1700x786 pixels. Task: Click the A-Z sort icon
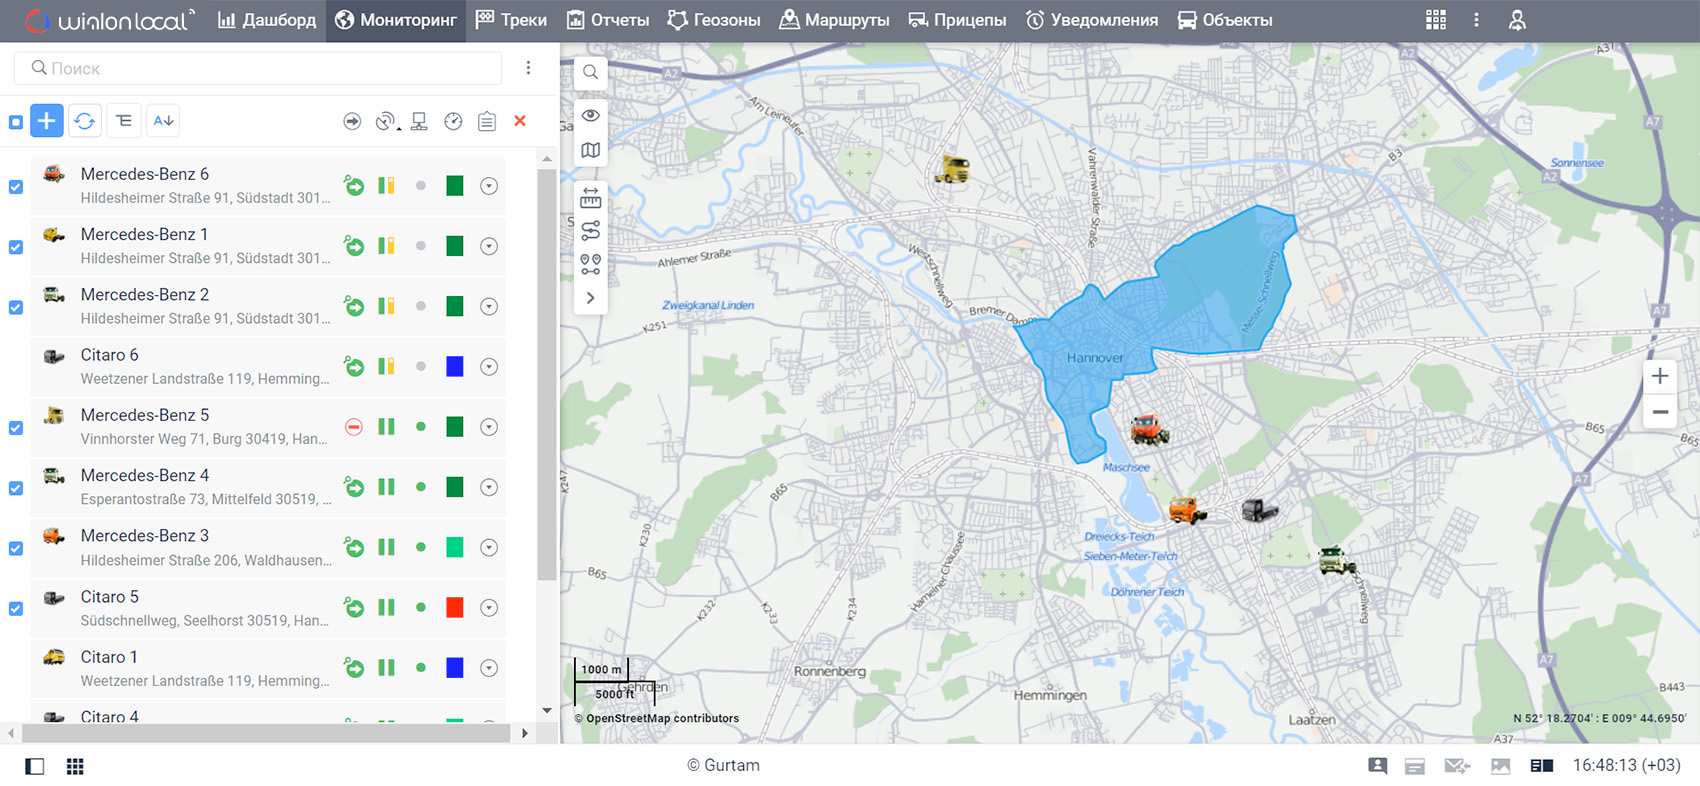163,121
